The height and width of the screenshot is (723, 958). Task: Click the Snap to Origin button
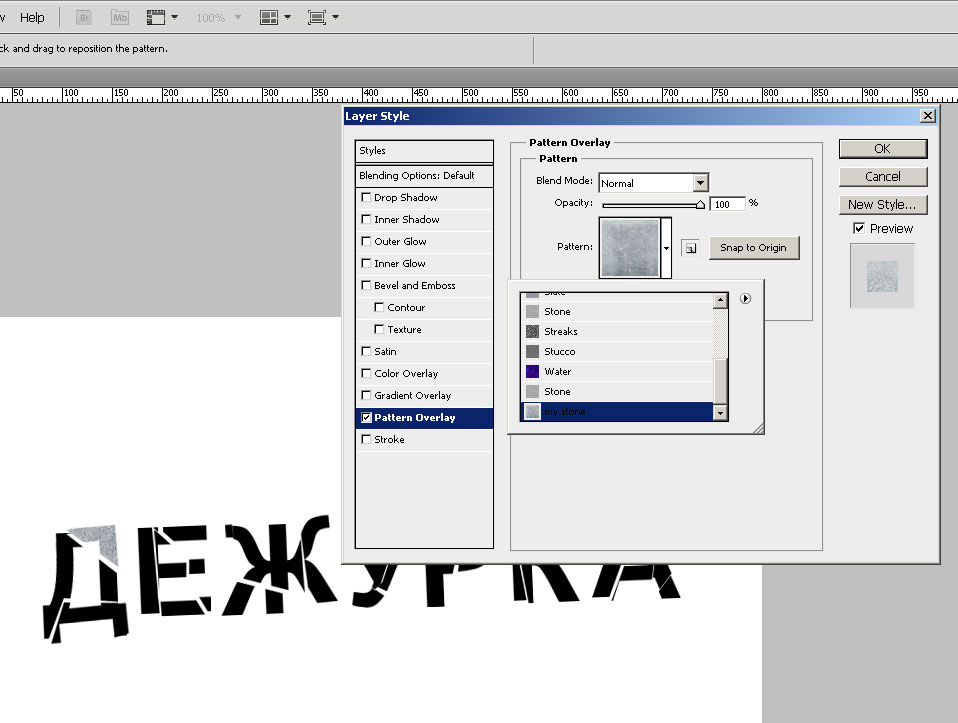point(754,248)
